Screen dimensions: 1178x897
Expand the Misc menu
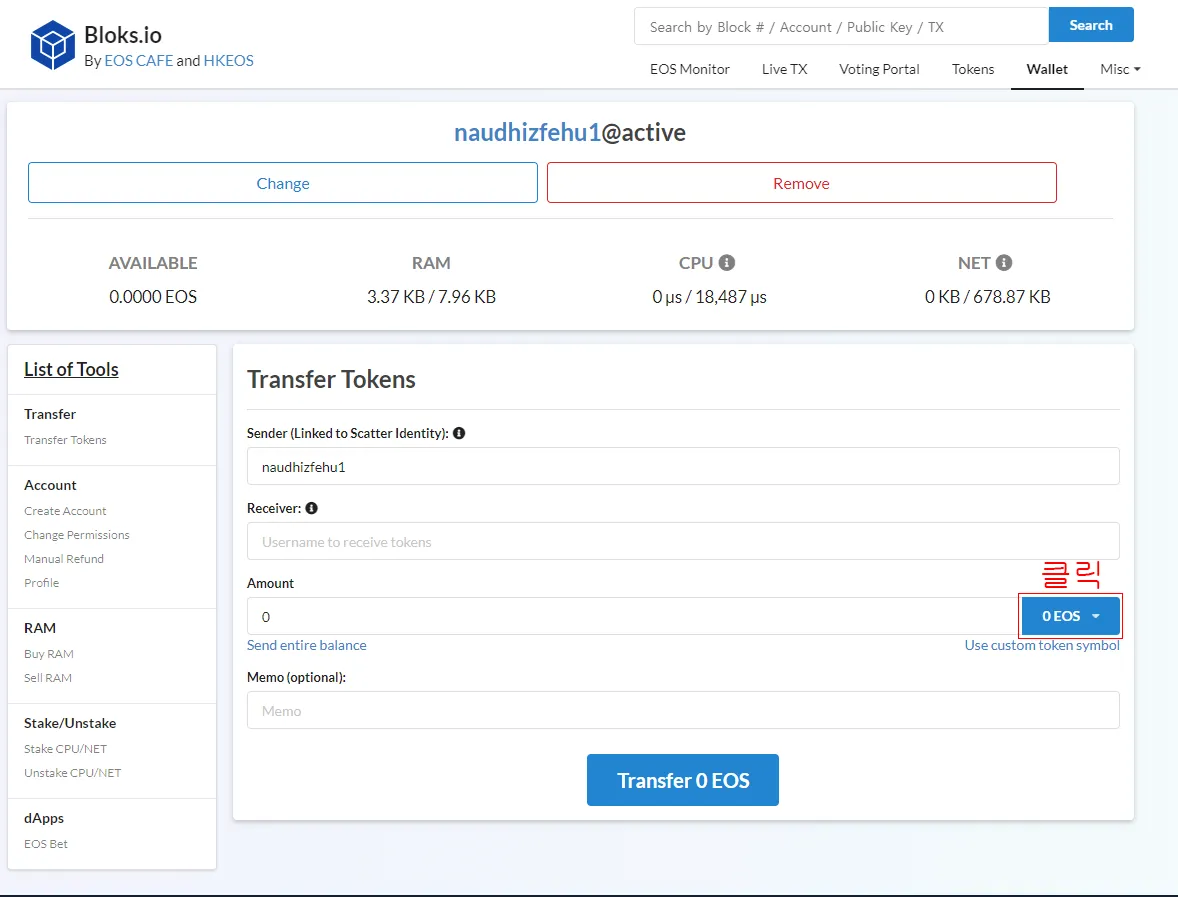pyautogui.click(x=1120, y=69)
